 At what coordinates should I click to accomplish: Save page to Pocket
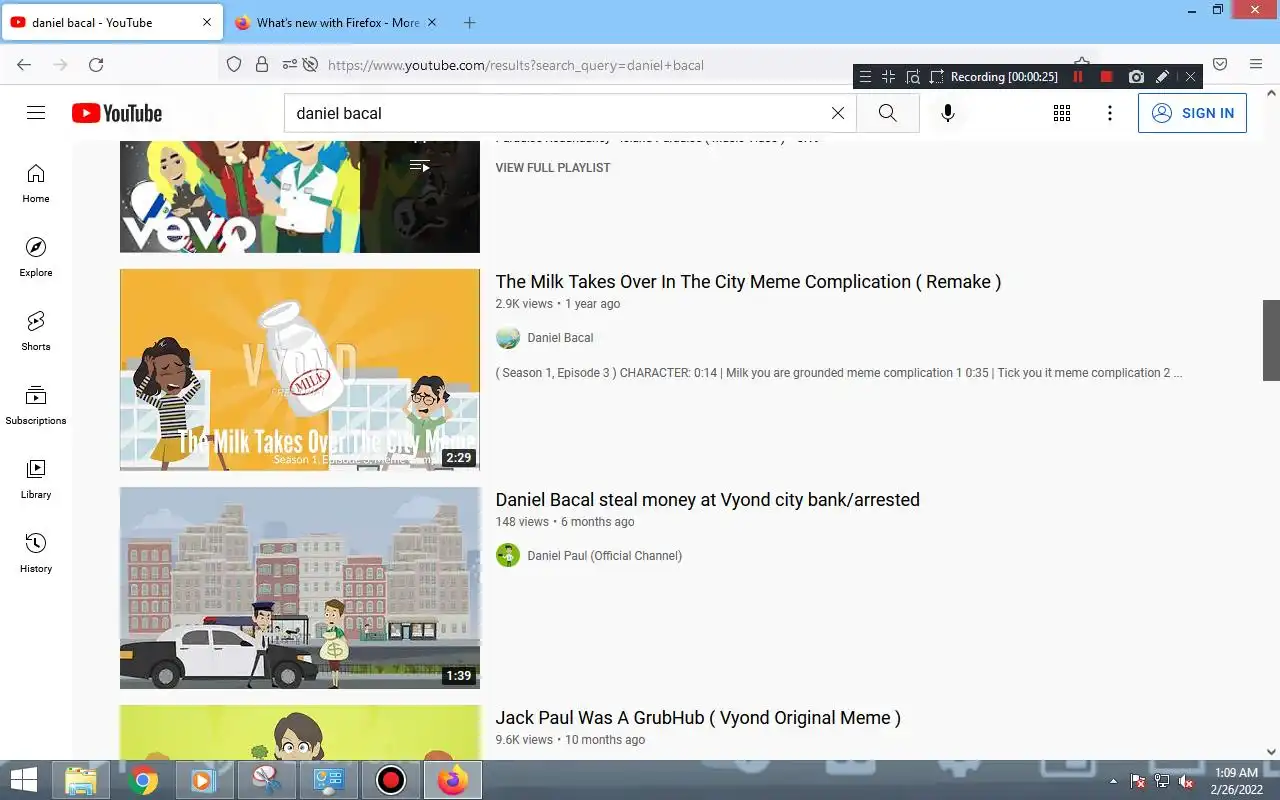[1220, 65]
